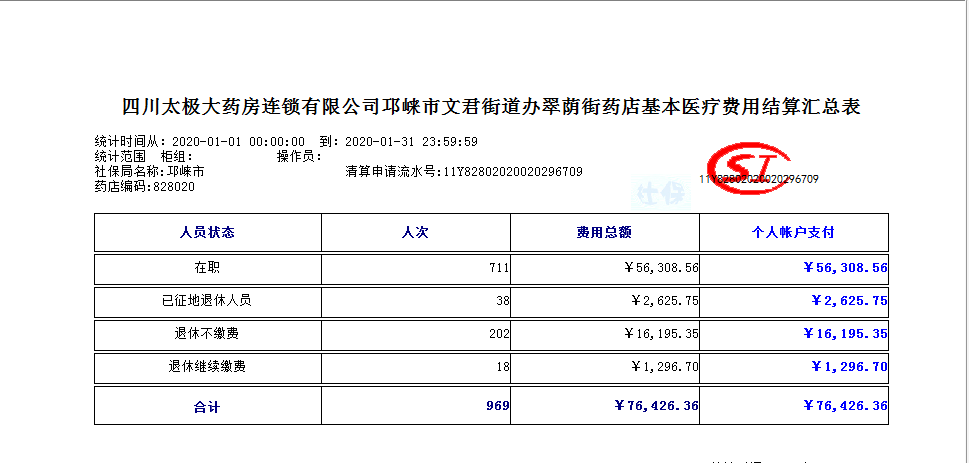Screen dimensions: 969x463
Task: Click the 退休不缴费 row label
Action: point(207,334)
